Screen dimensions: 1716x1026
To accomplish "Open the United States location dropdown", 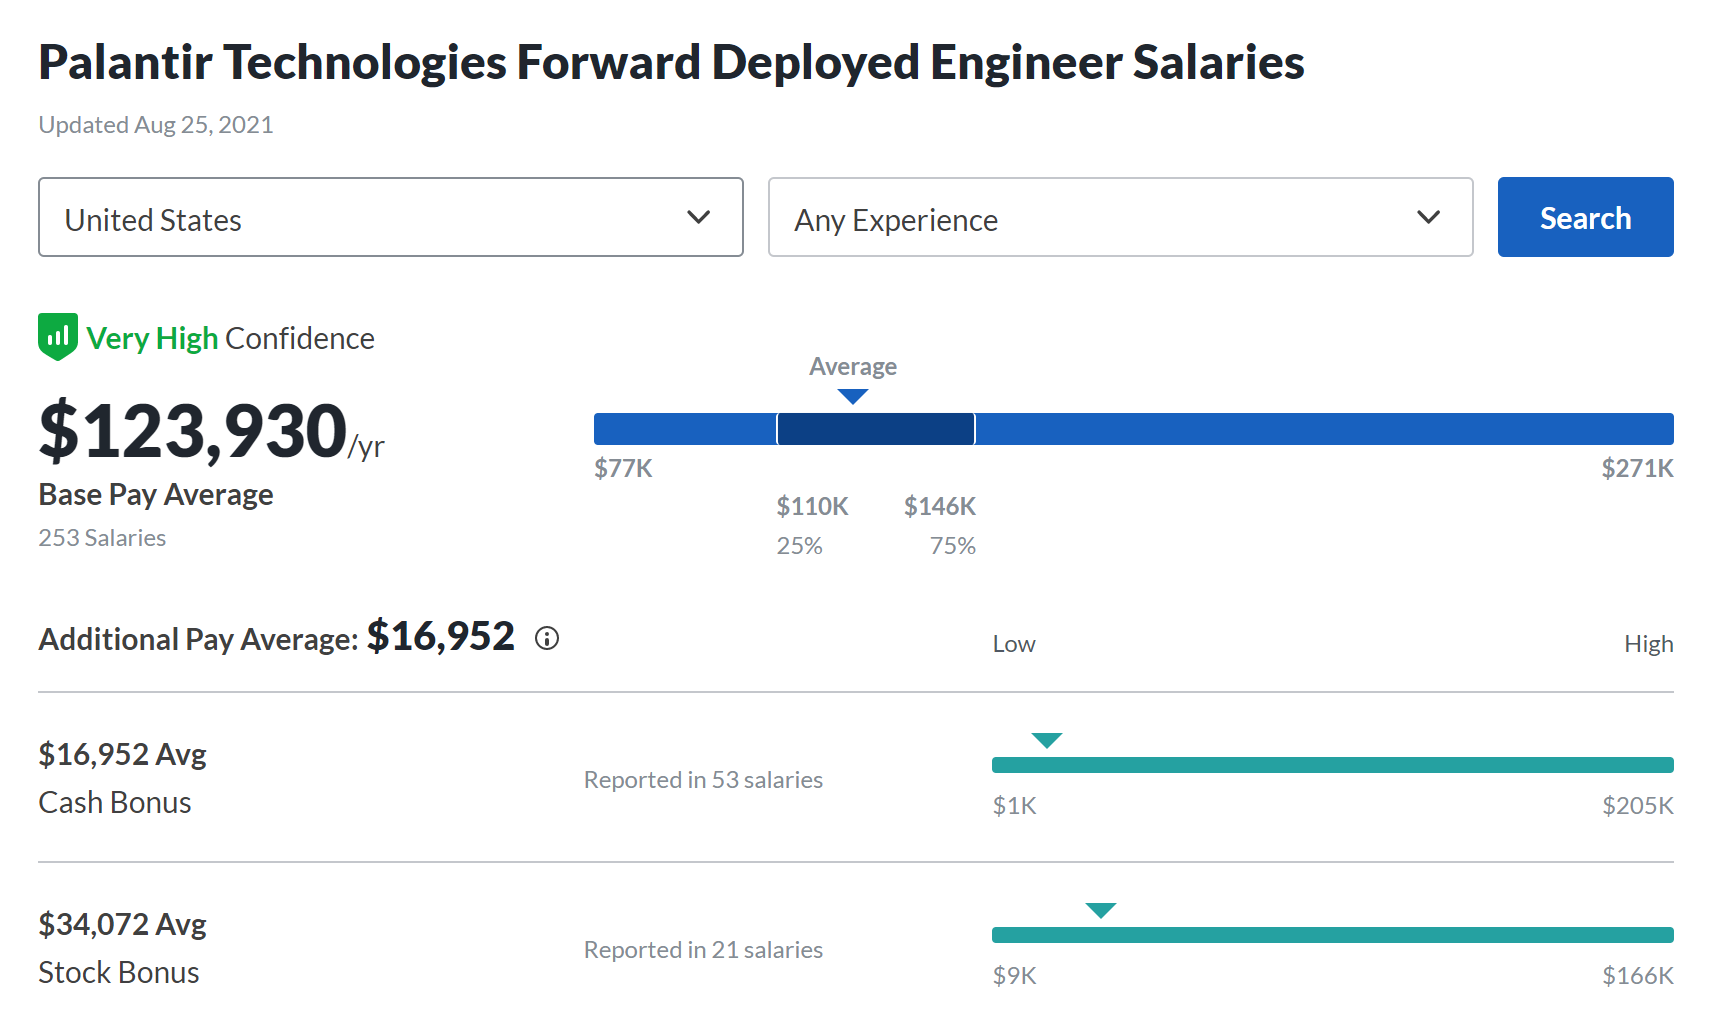I will (391, 217).
